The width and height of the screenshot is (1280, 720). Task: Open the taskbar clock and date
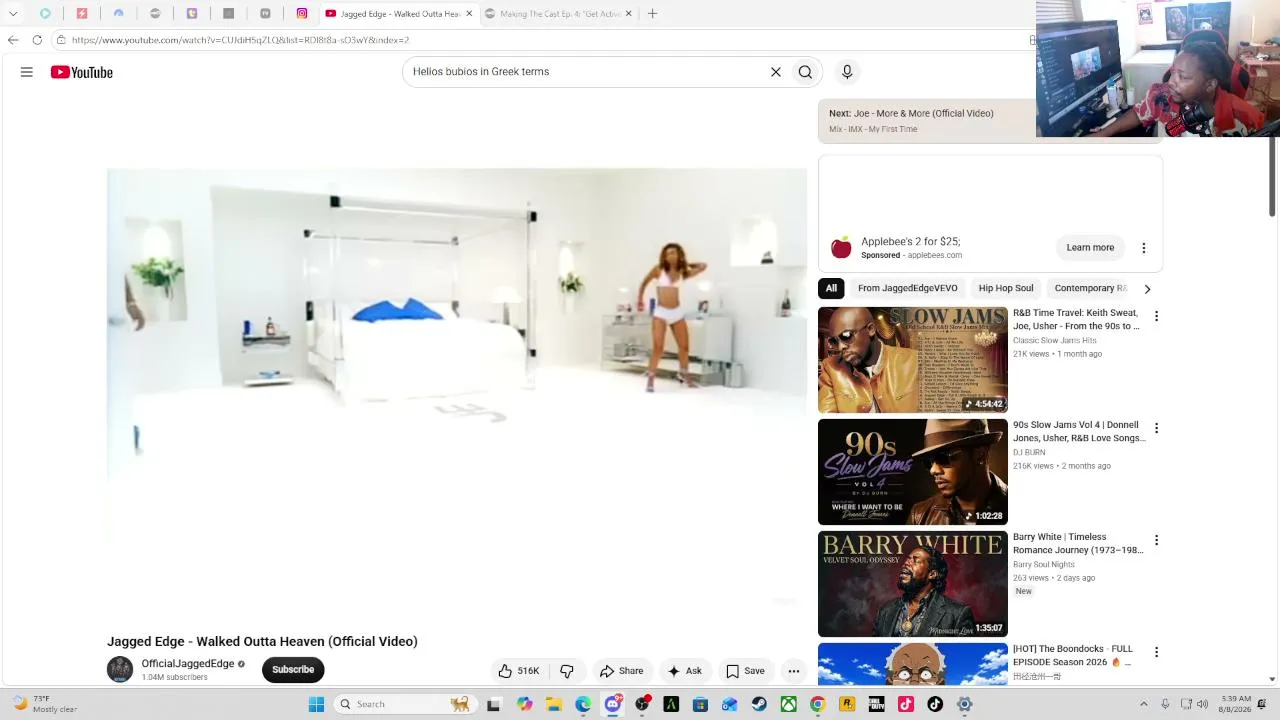click(1234, 704)
